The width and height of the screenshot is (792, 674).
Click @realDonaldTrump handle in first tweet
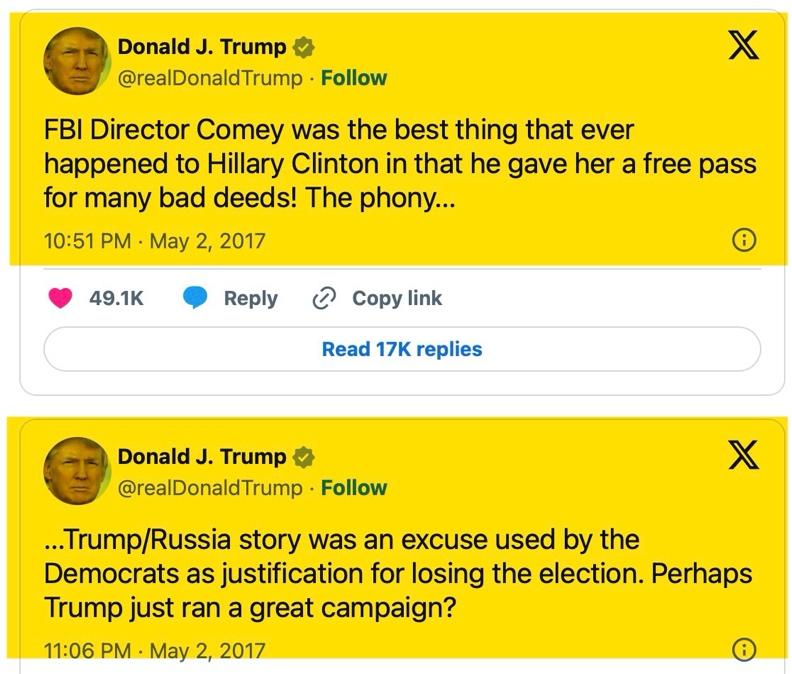(209, 78)
